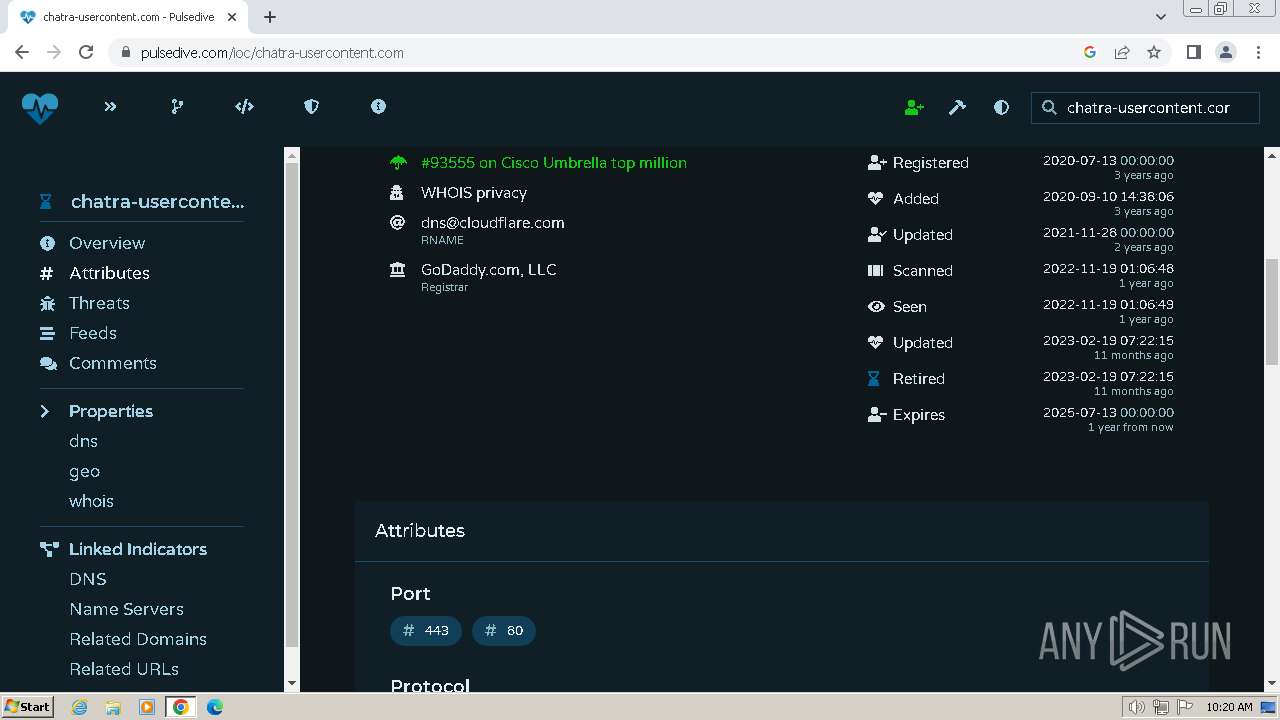Open the API code brackets icon
The height and width of the screenshot is (720, 1280).
(x=244, y=107)
